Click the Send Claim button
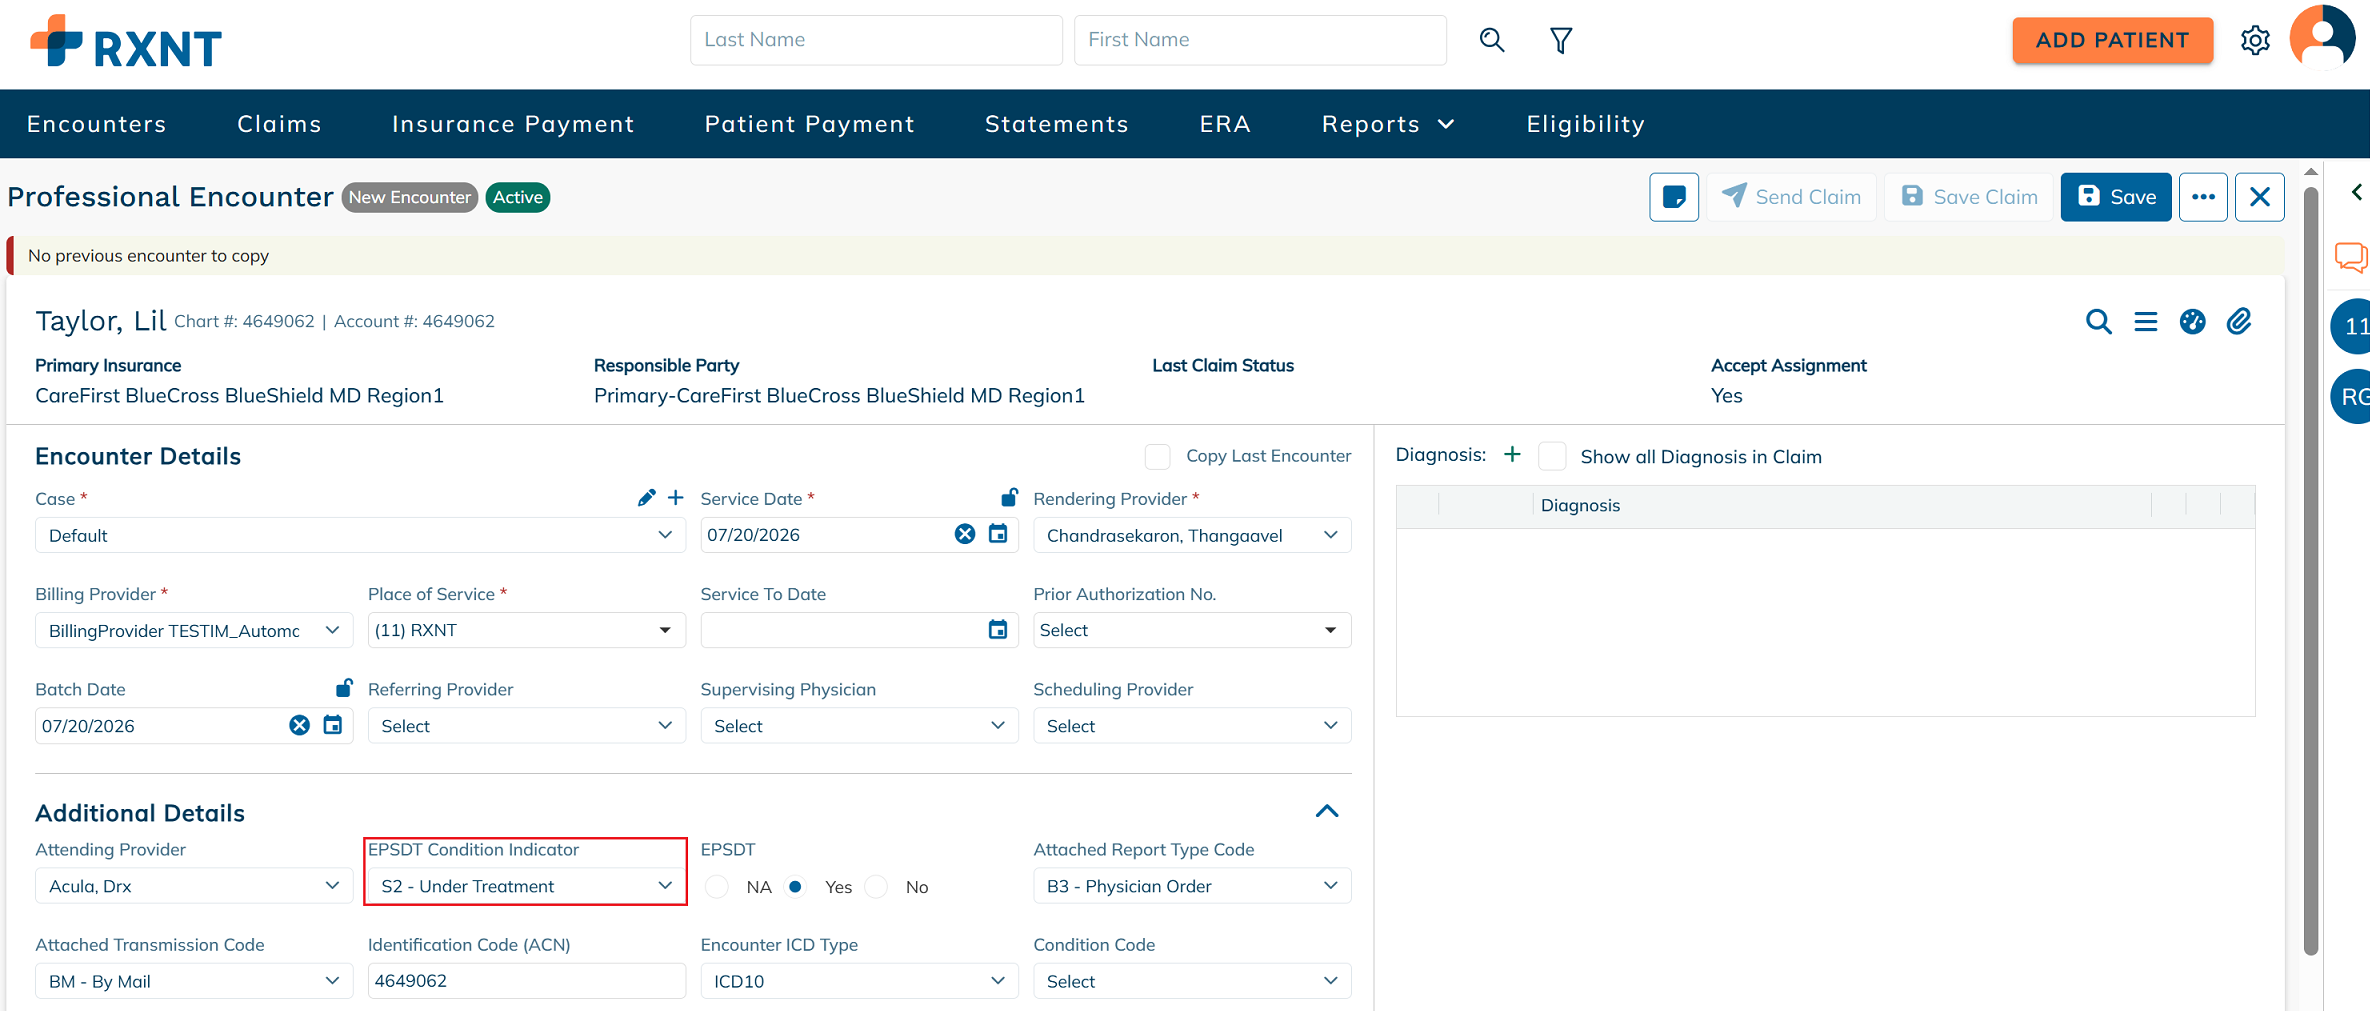Viewport: 2370px width, 1011px height. [1791, 197]
